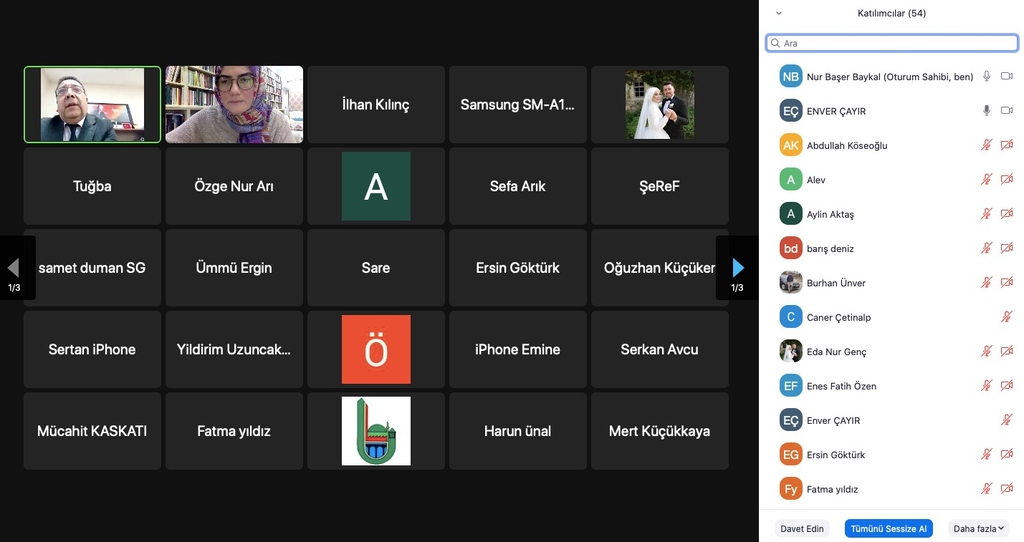Toggle Eda Nur Genç's muted microphone
The height and width of the screenshot is (542, 1024).
pyautogui.click(x=986, y=352)
